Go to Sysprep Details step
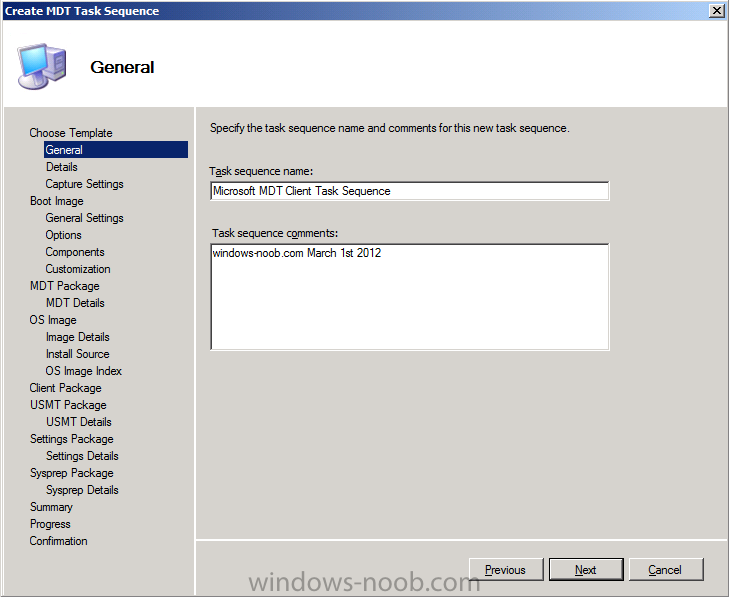This screenshot has width=729, height=597. point(82,490)
